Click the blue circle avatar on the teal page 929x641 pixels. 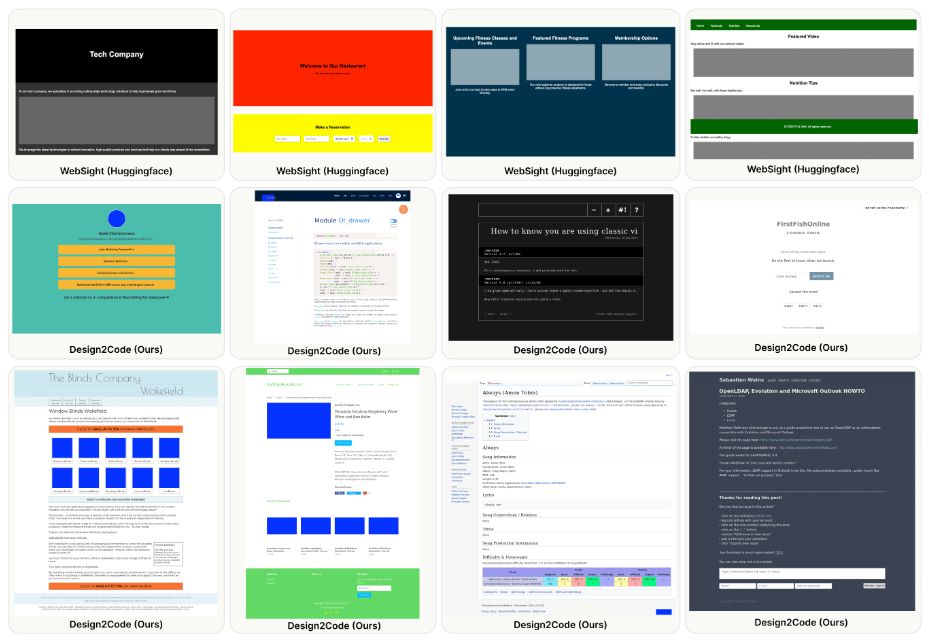click(117, 219)
